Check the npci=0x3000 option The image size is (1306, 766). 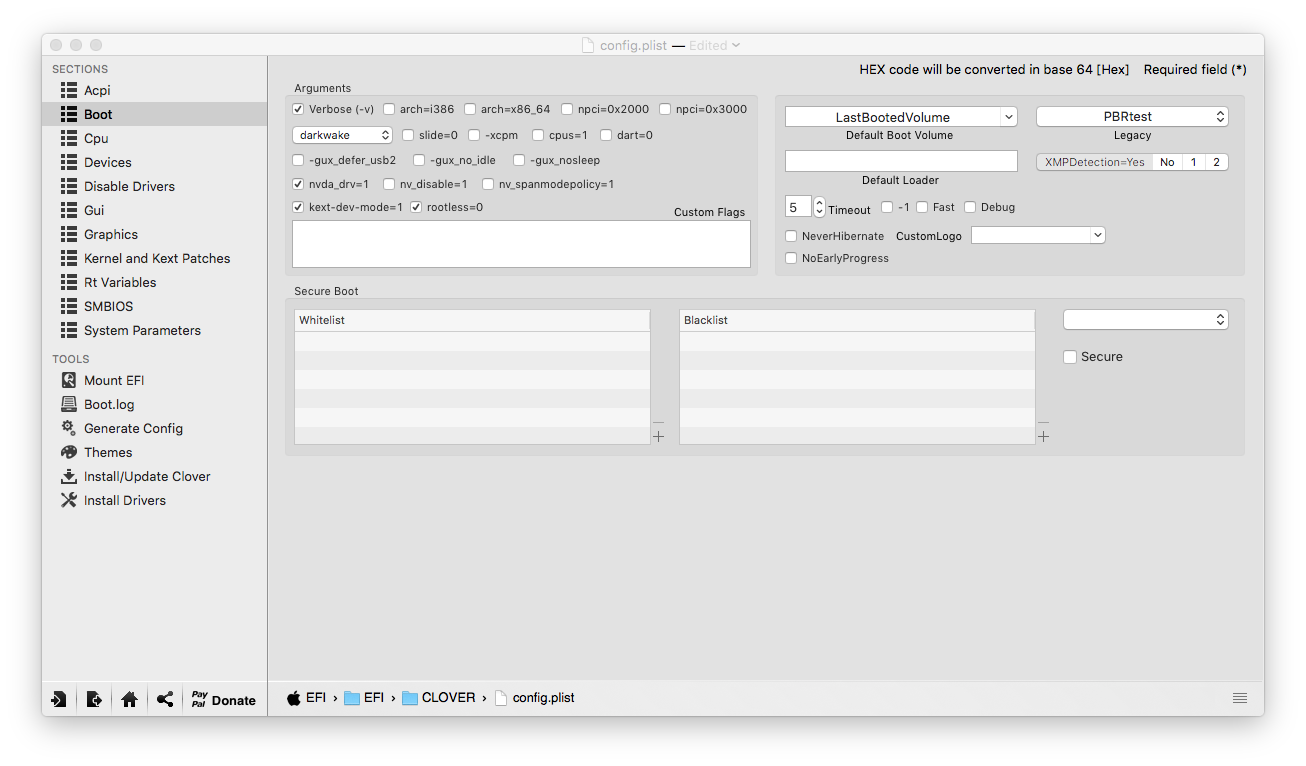pos(665,109)
